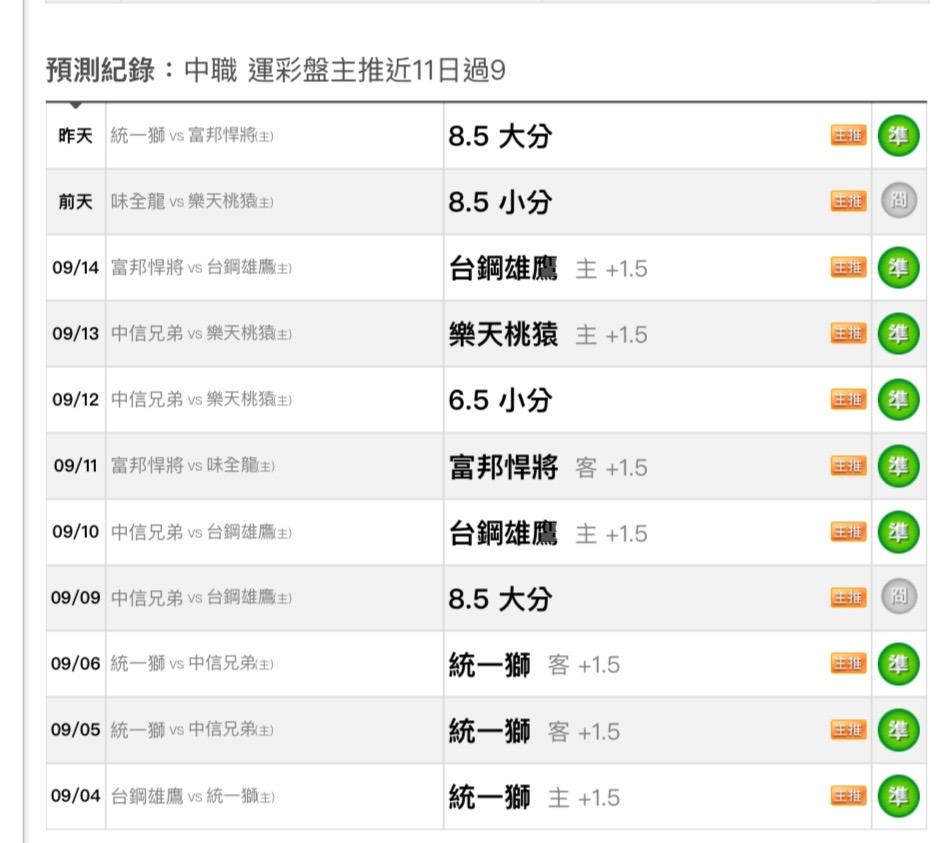Click the orange 主推 badge in 09/12 row
944x843 pixels.
tap(848, 399)
